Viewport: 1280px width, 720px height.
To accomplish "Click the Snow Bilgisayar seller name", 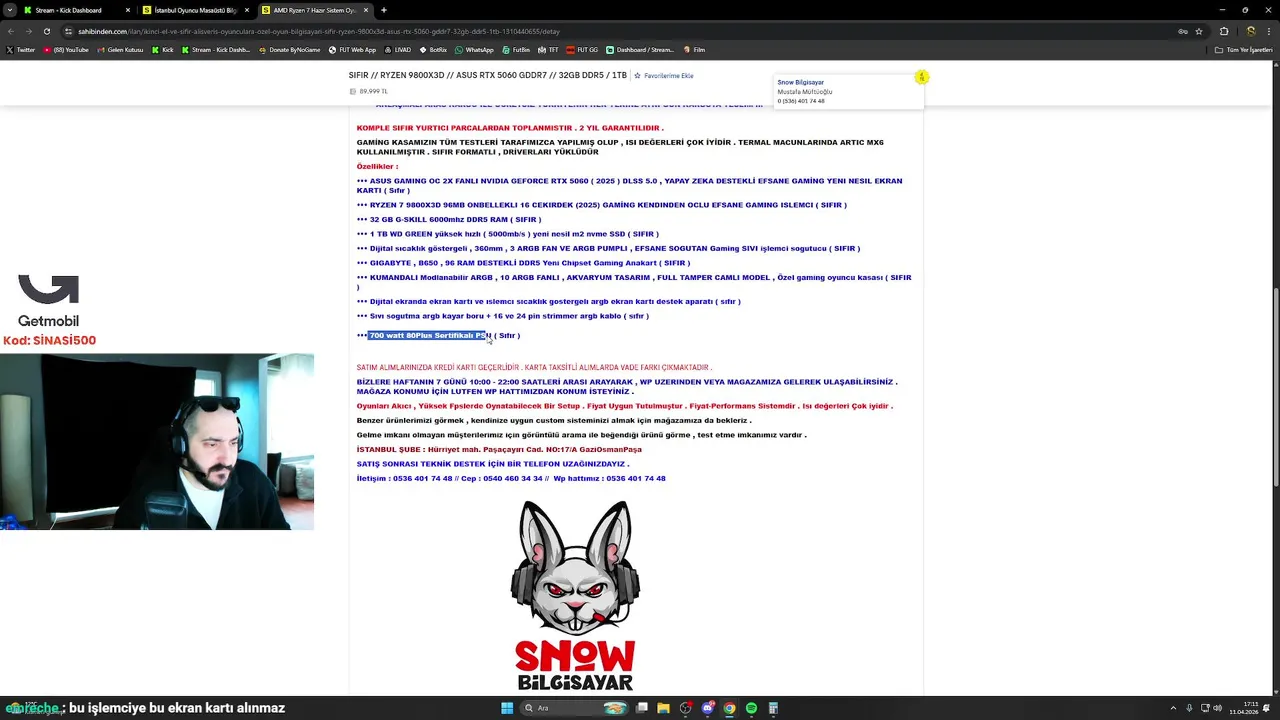I will coord(801,82).
